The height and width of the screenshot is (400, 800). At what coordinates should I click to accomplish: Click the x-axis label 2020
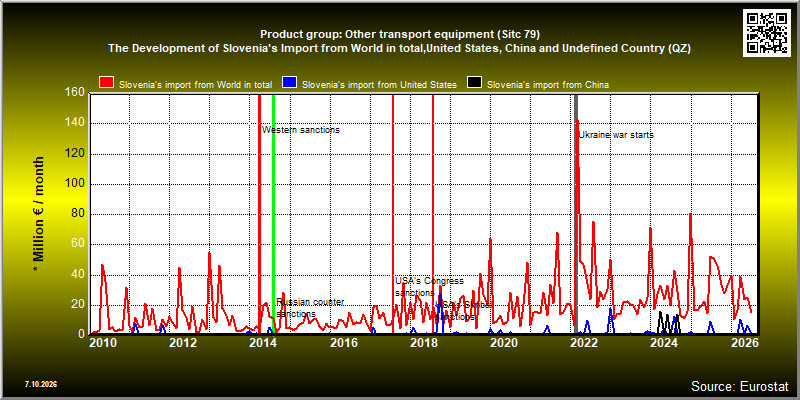[x=504, y=342]
